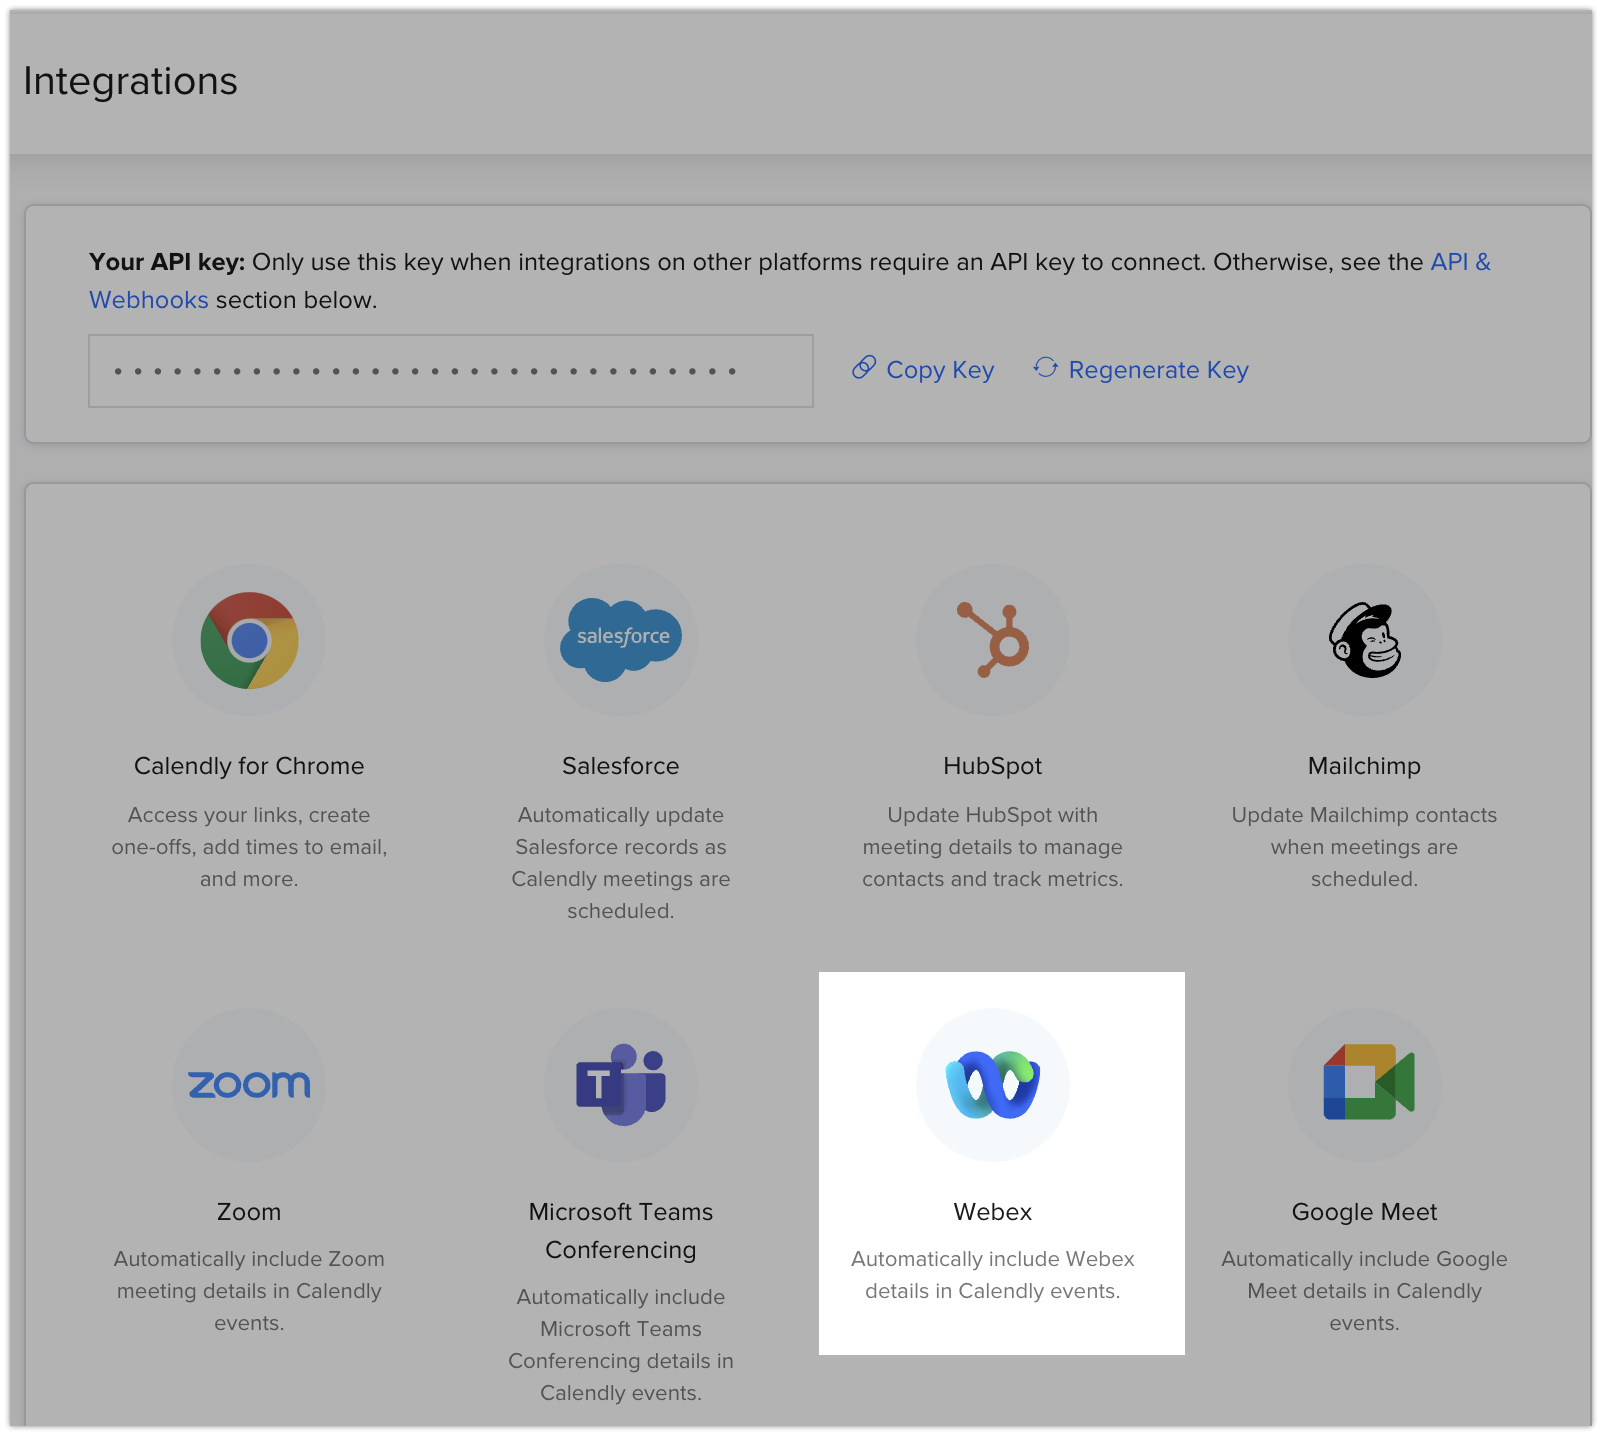Click 'Automatically include Microsoft Teams' description
Image resolution: width=1602 pixels, height=1436 pixels.
coord(621,1345)
